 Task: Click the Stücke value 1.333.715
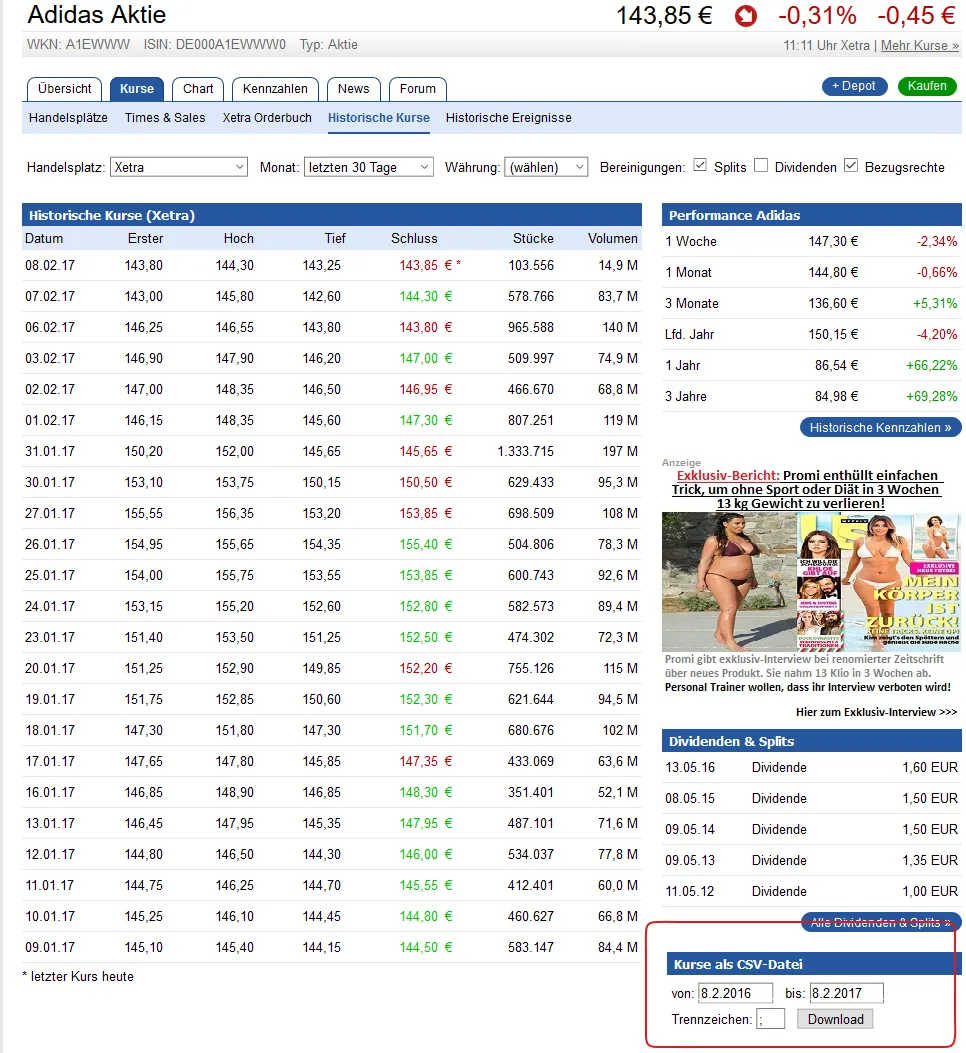pos(525,451)
